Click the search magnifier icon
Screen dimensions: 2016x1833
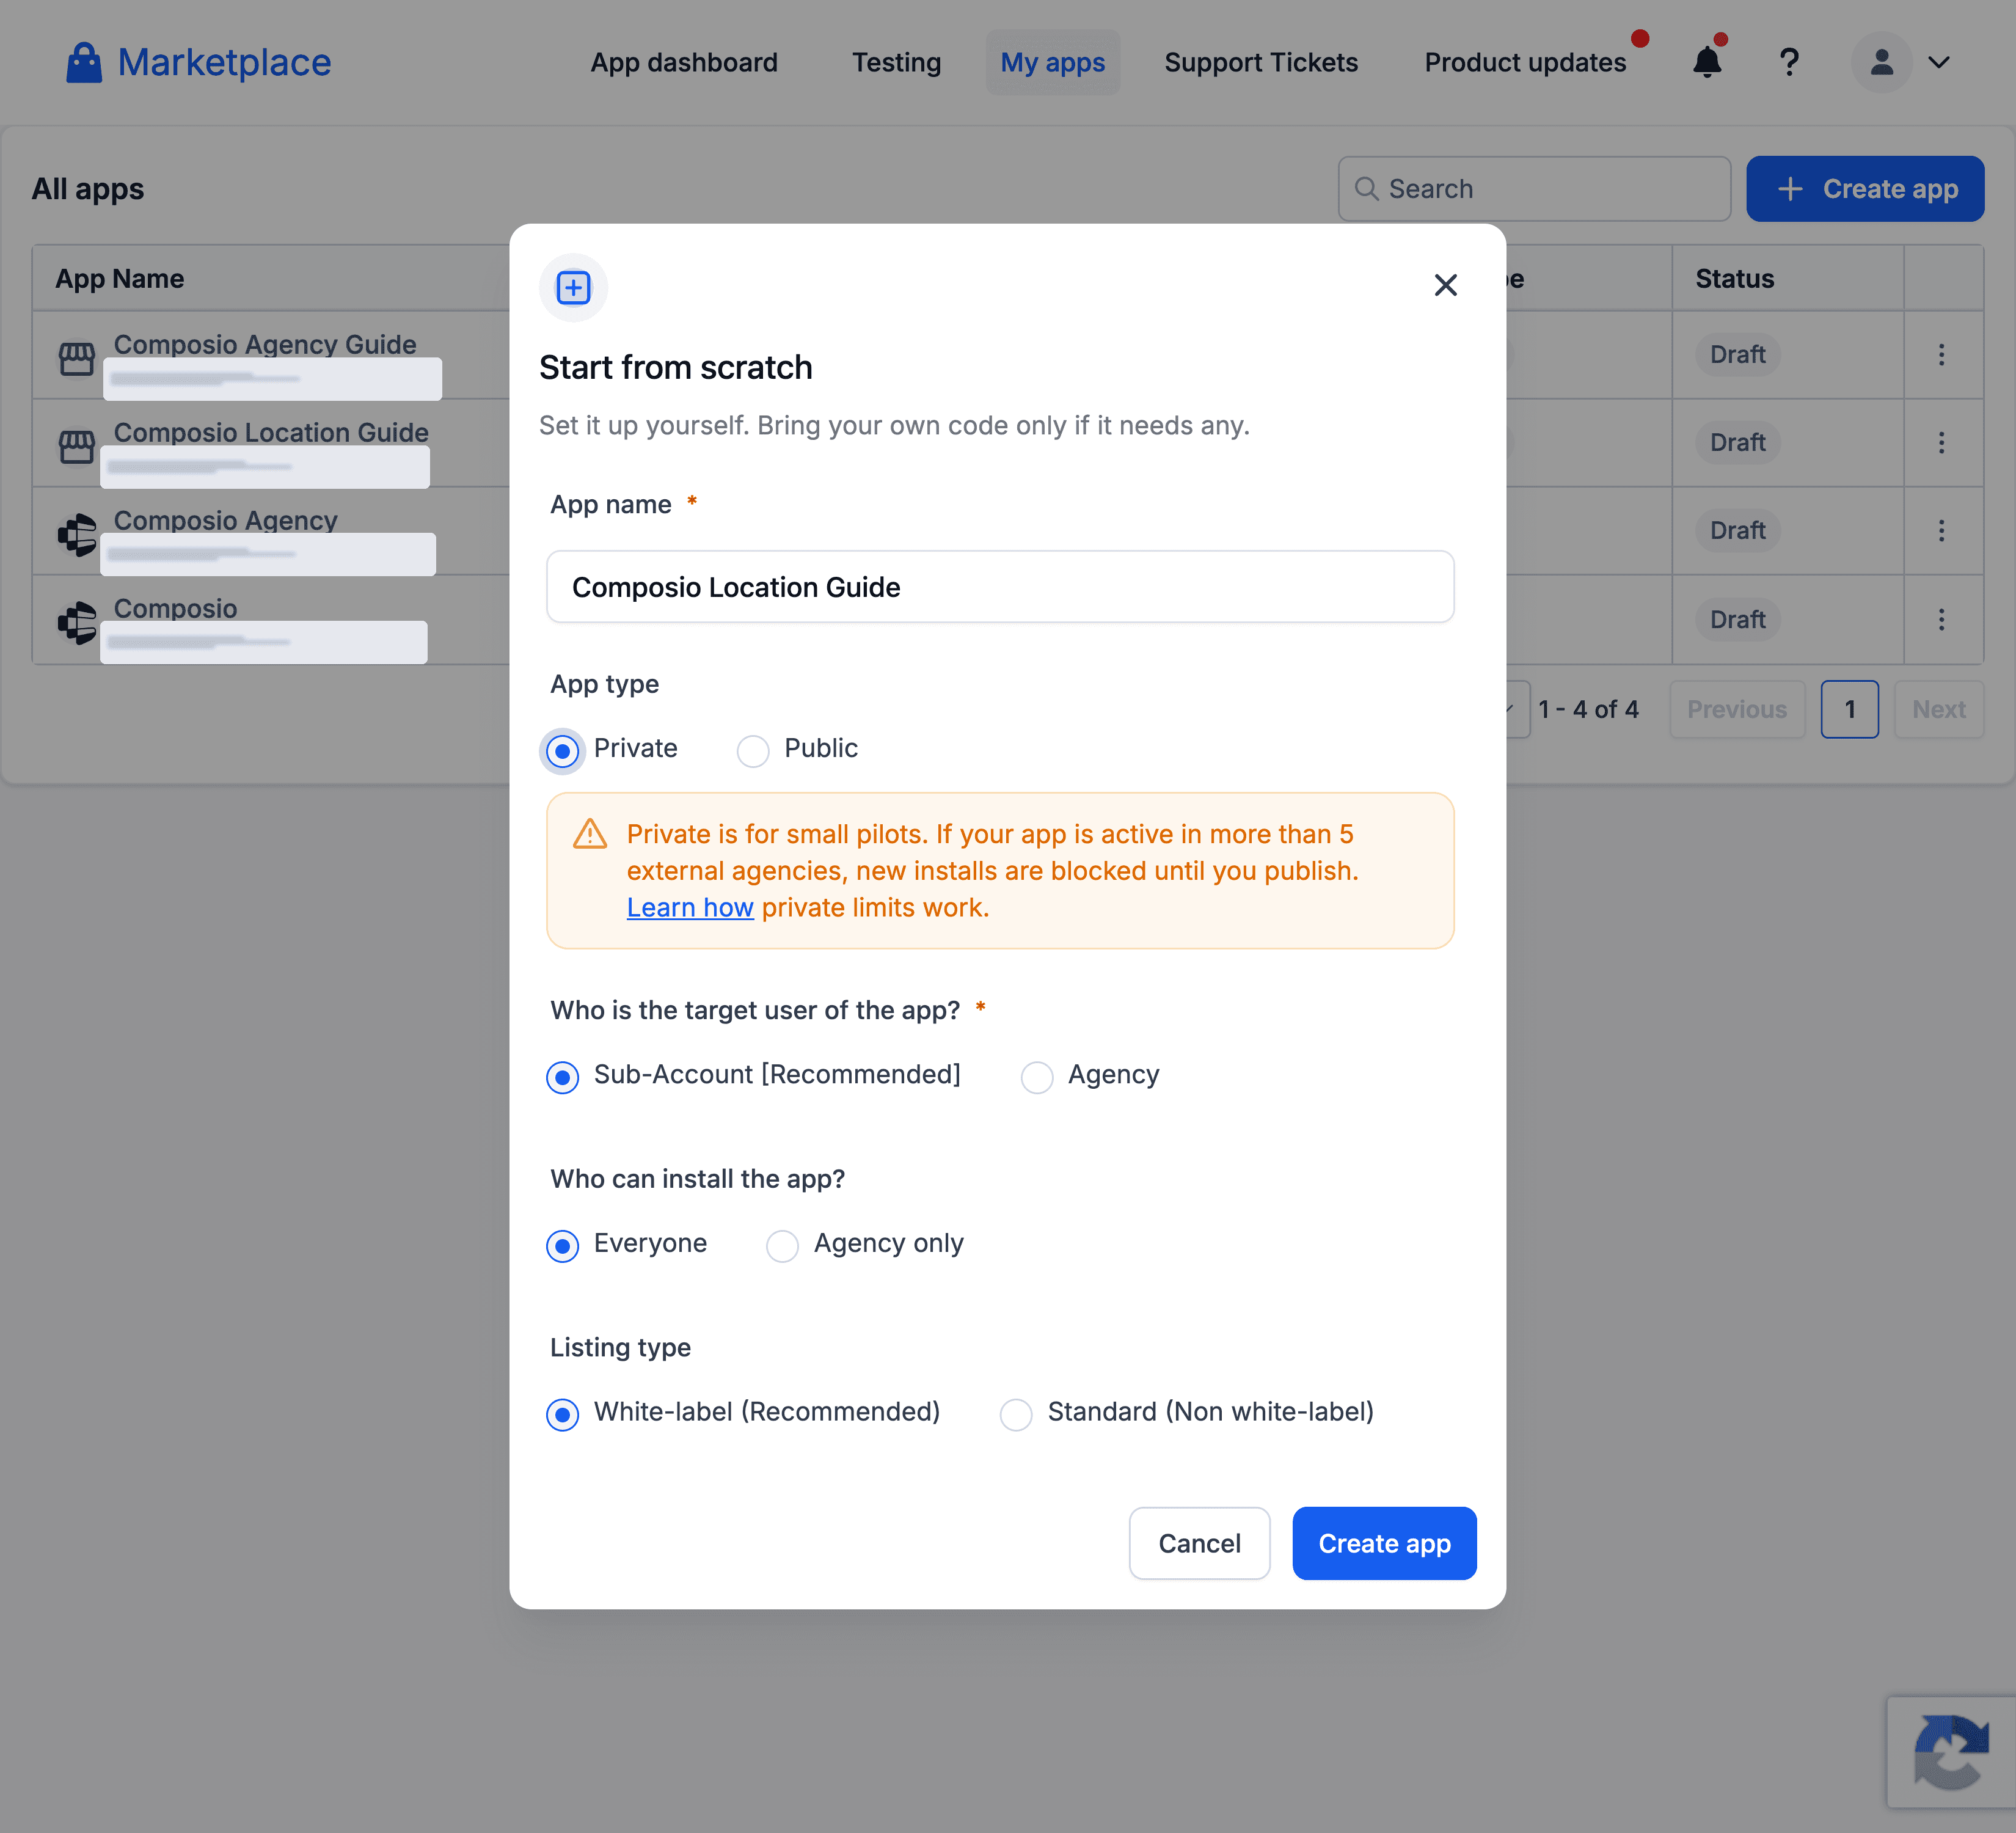pos(1366,189)
